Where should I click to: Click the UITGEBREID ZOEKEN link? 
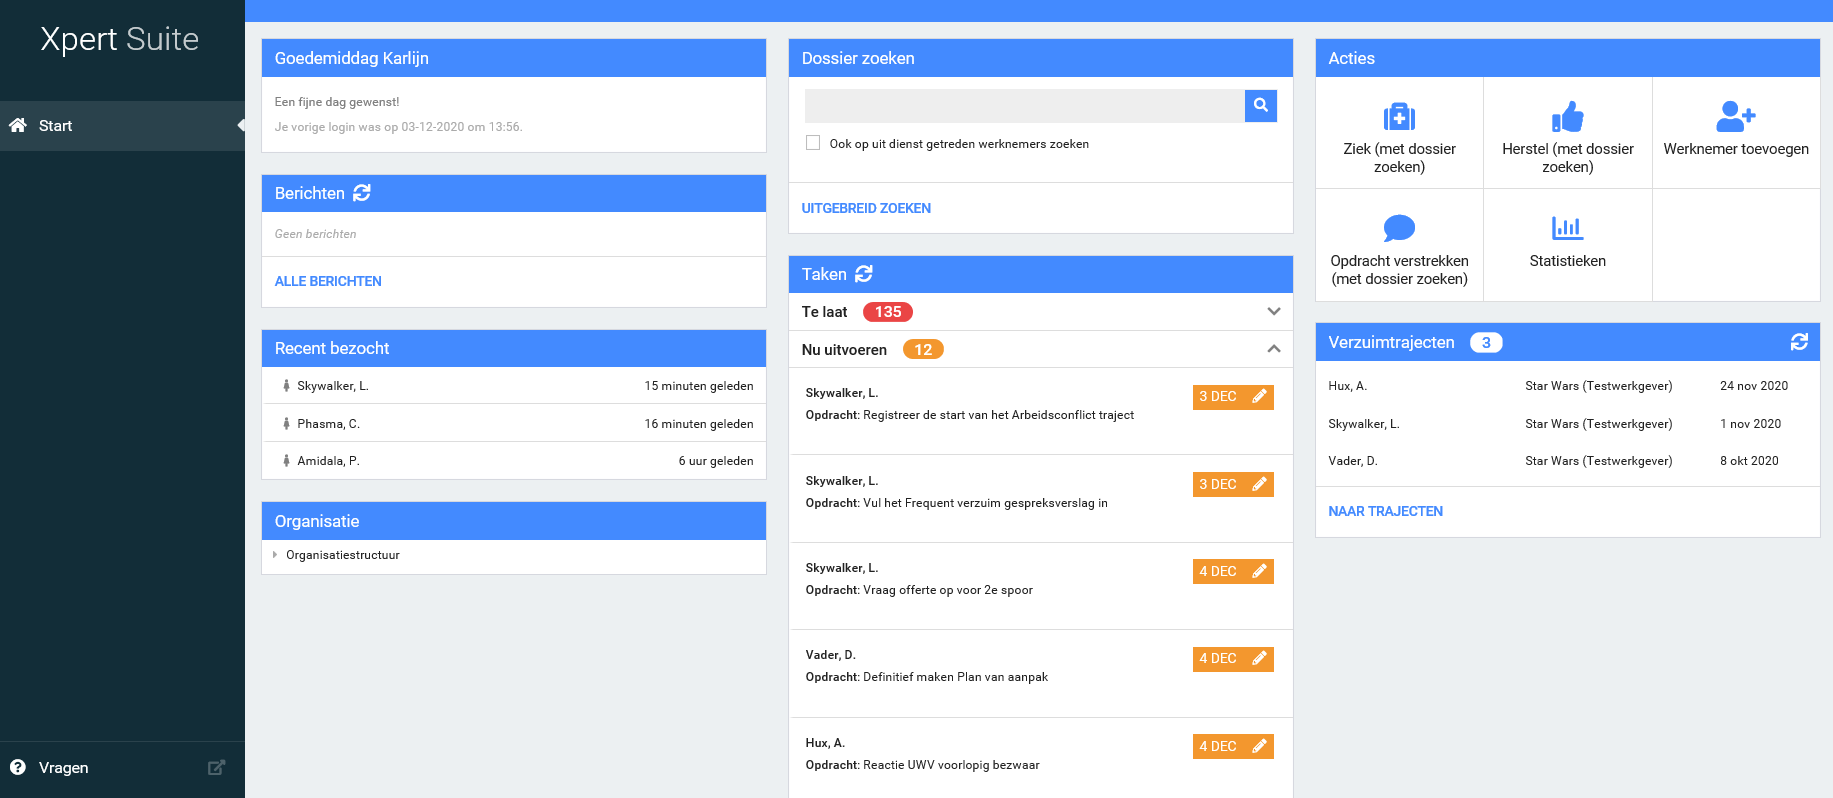pyautogui.click(x=866, y=208)
